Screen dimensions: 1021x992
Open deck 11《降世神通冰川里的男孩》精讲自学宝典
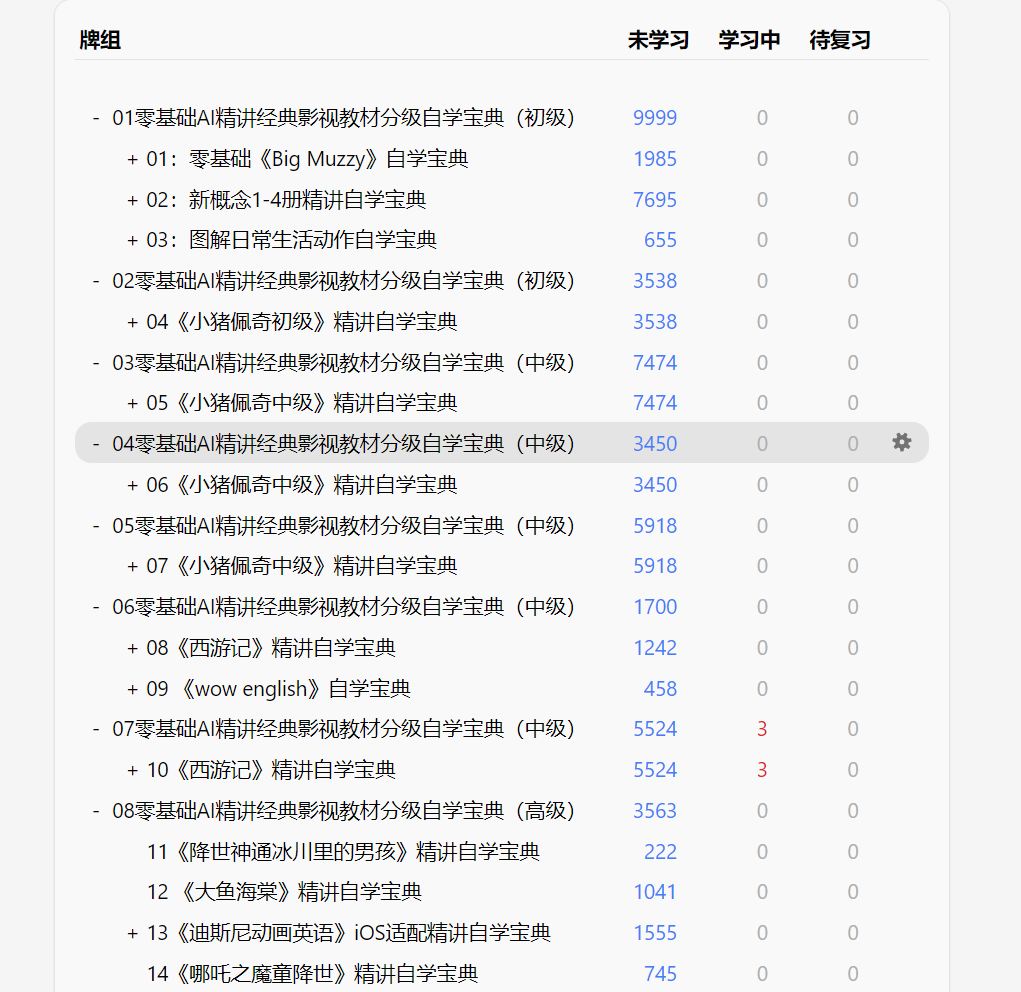343,852
